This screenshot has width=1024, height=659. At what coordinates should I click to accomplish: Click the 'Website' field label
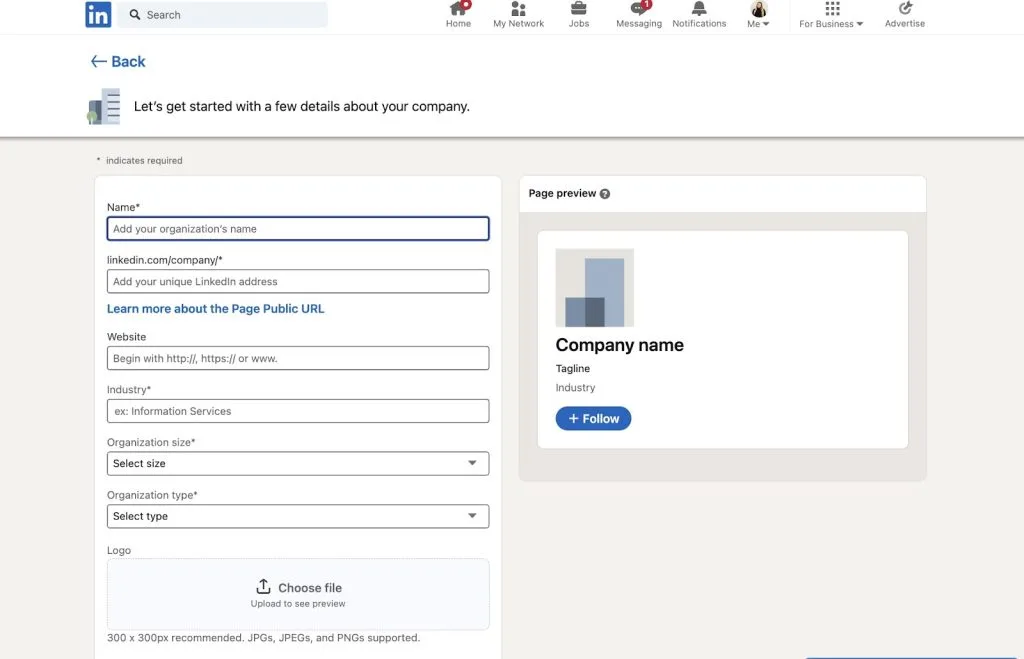[127, 337]
